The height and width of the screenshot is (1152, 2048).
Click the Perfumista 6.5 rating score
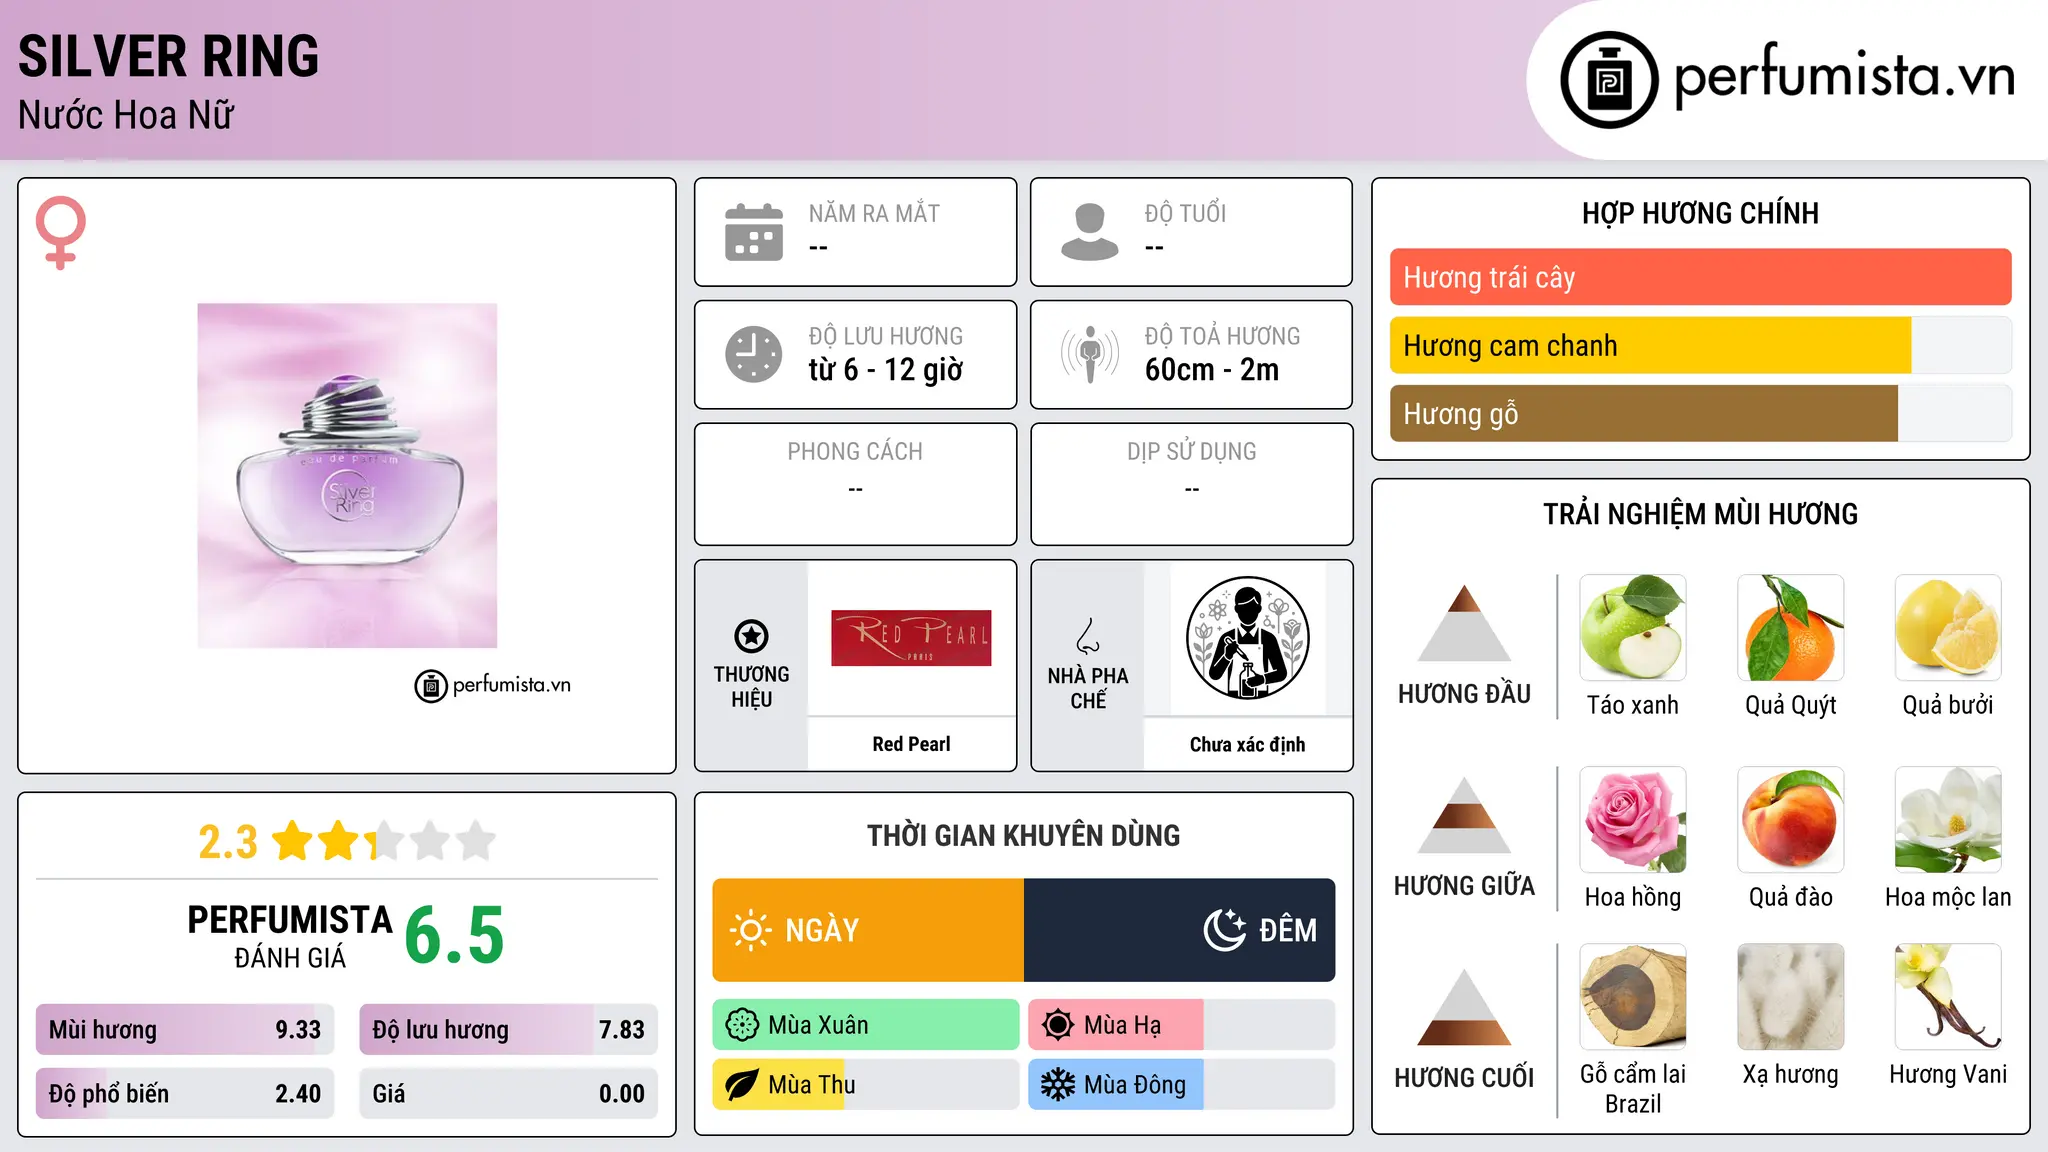(x=454, y=936)
